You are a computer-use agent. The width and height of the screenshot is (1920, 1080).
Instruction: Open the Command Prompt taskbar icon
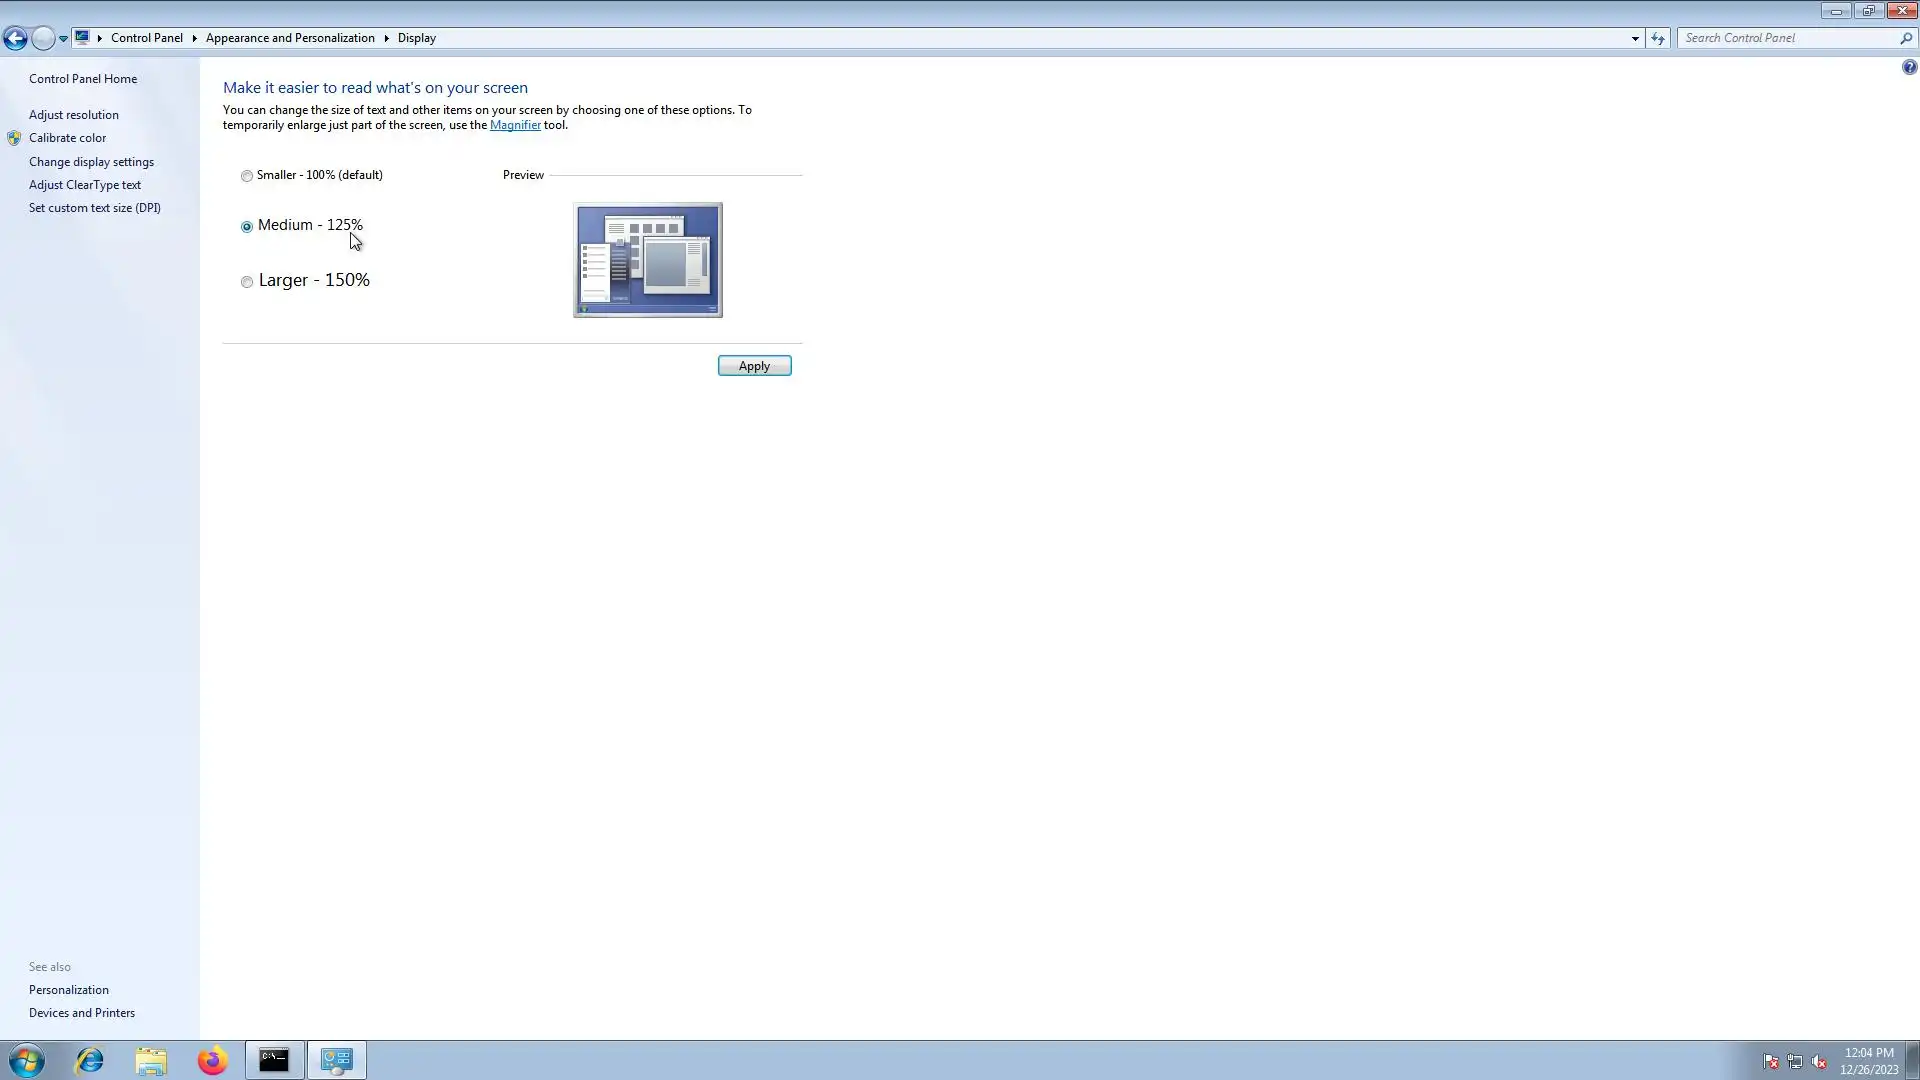click(274, 1060)
